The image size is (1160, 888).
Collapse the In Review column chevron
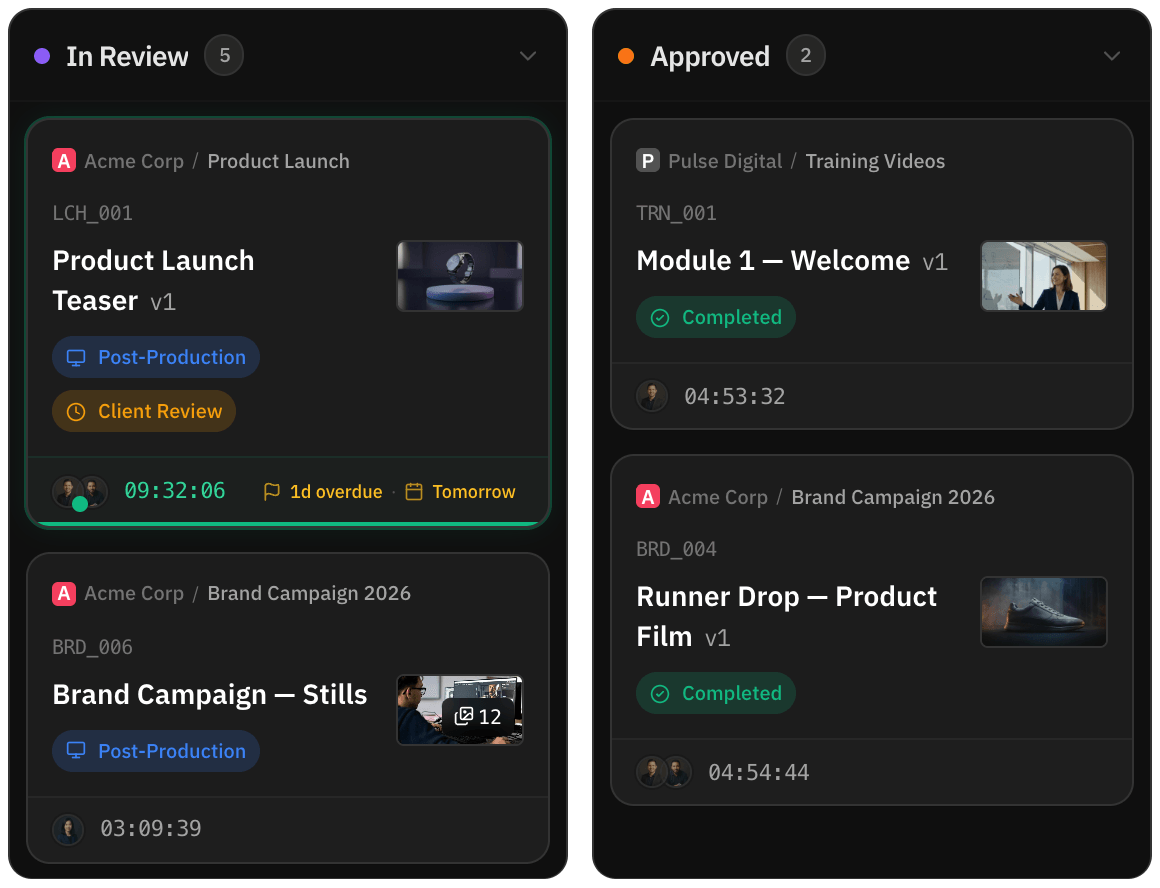527,56
